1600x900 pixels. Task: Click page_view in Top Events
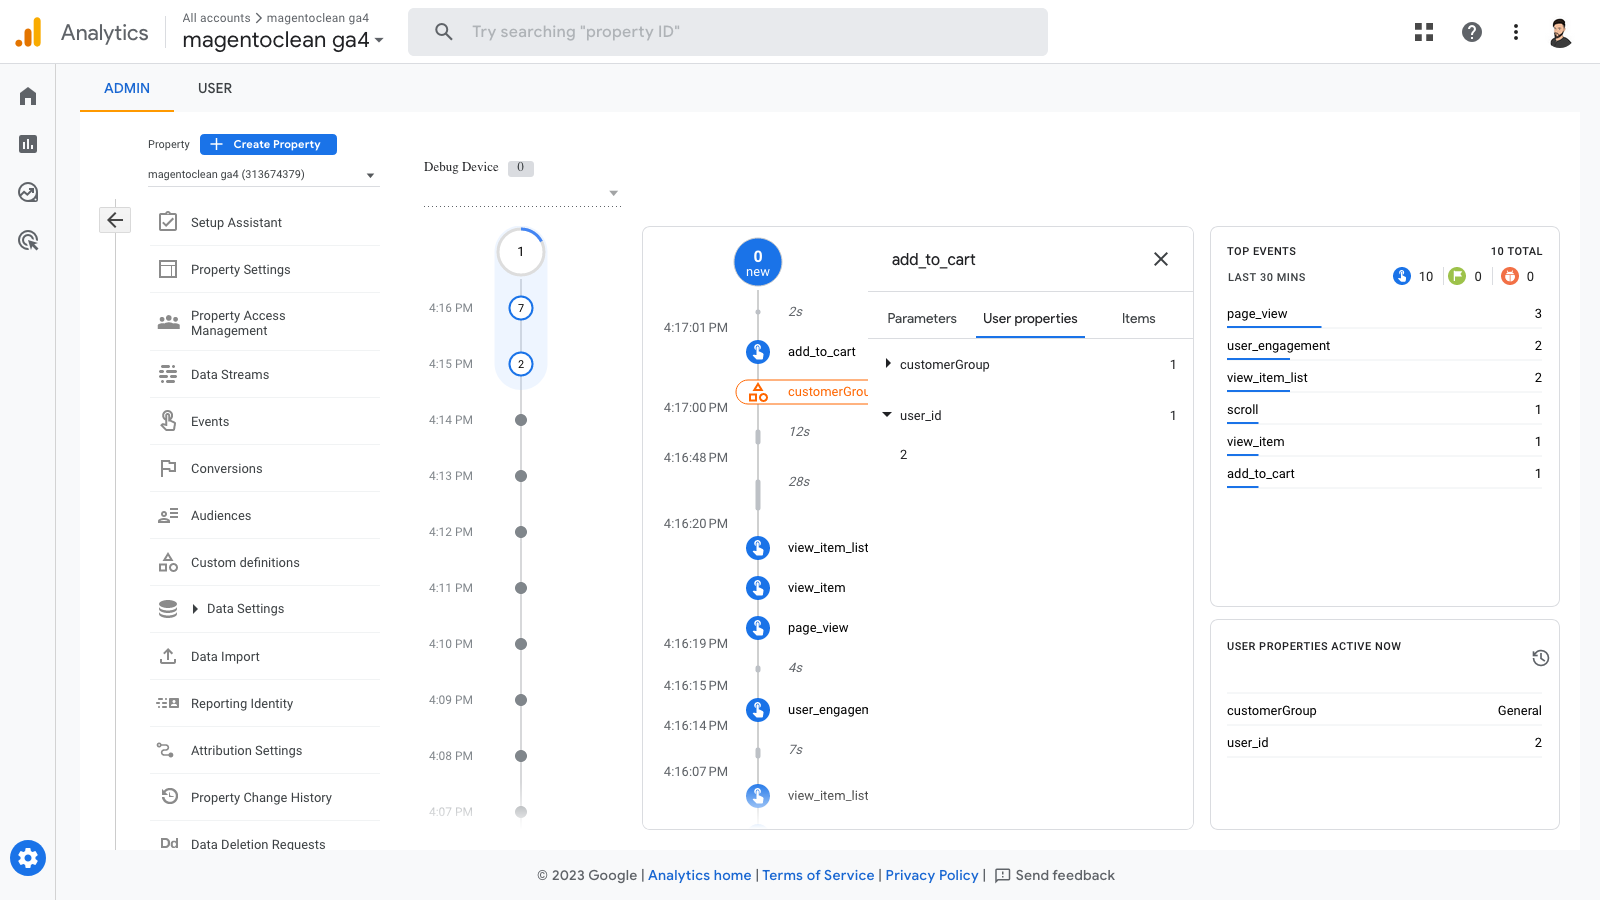click(x=1257, y=313)
